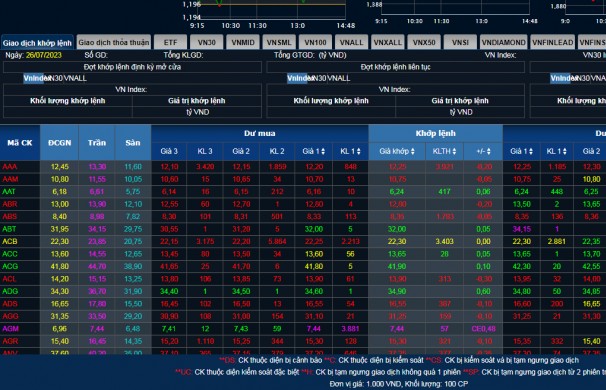
Task: Click the KL 3 column header
Action: 205,151
